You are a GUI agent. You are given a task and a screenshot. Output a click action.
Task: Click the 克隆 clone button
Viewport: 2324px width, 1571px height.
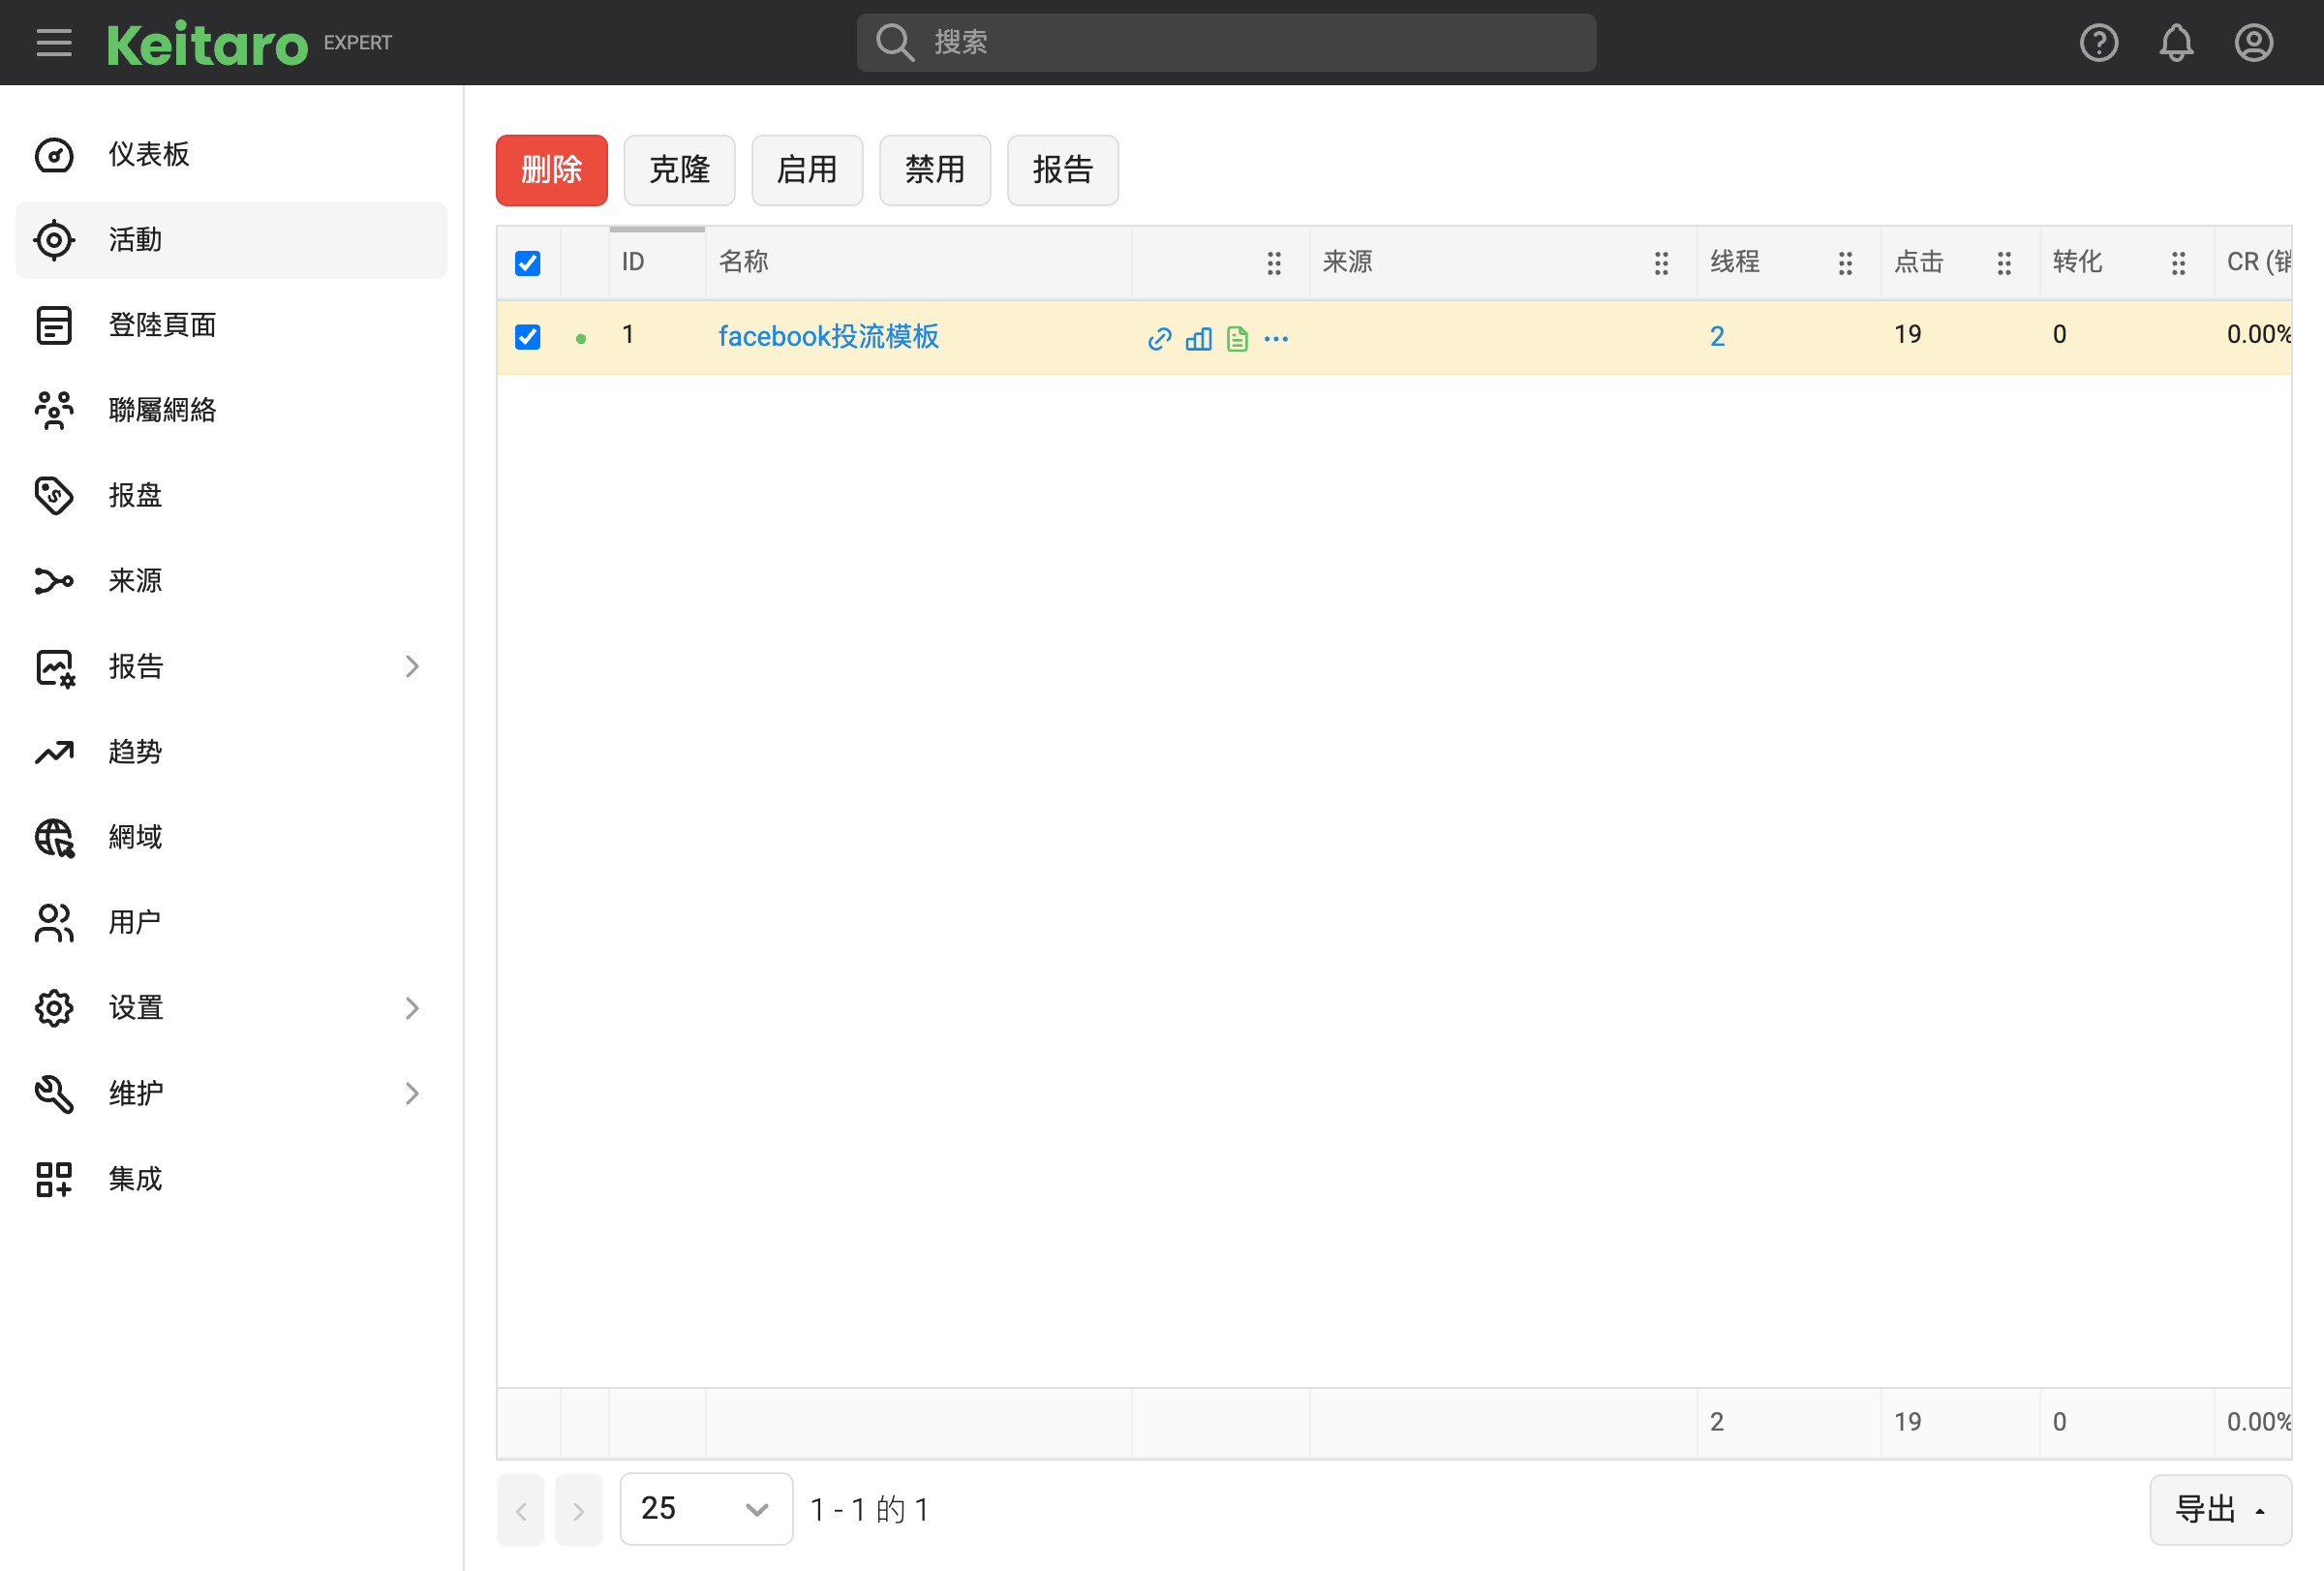[x=679, y=170]
